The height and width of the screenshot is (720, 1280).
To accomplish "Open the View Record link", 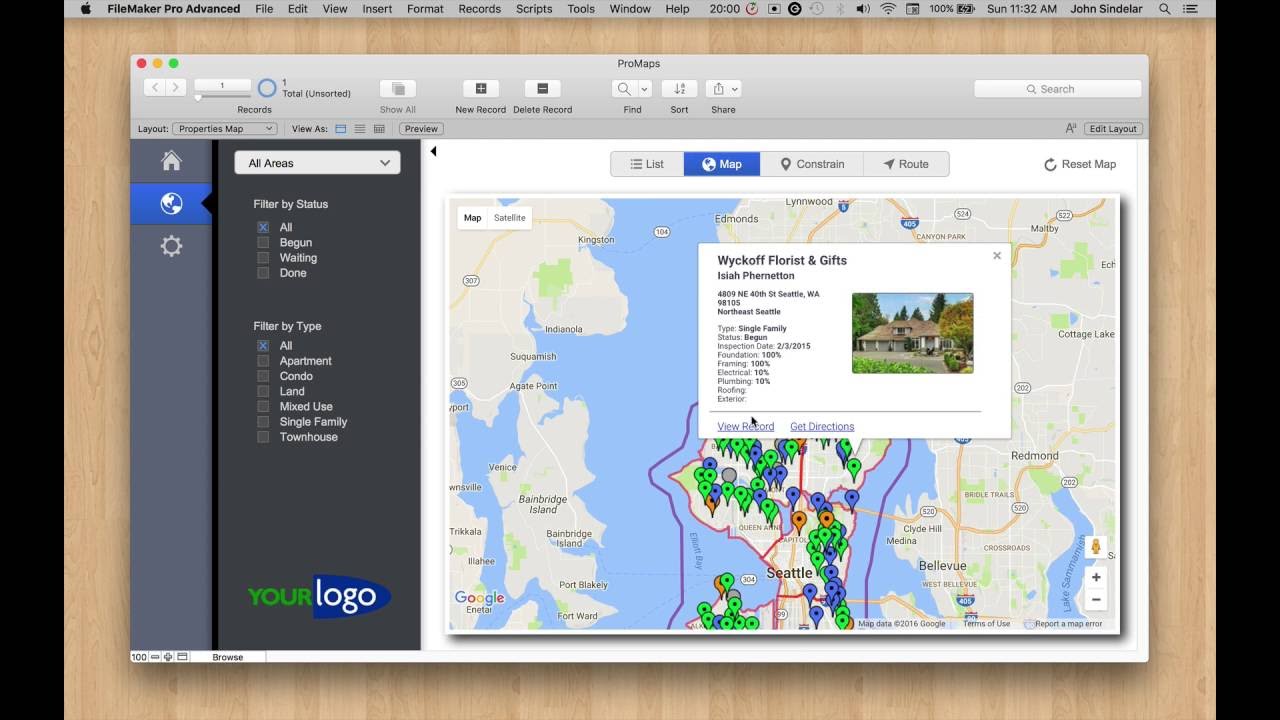I will [x=745, y=427].
